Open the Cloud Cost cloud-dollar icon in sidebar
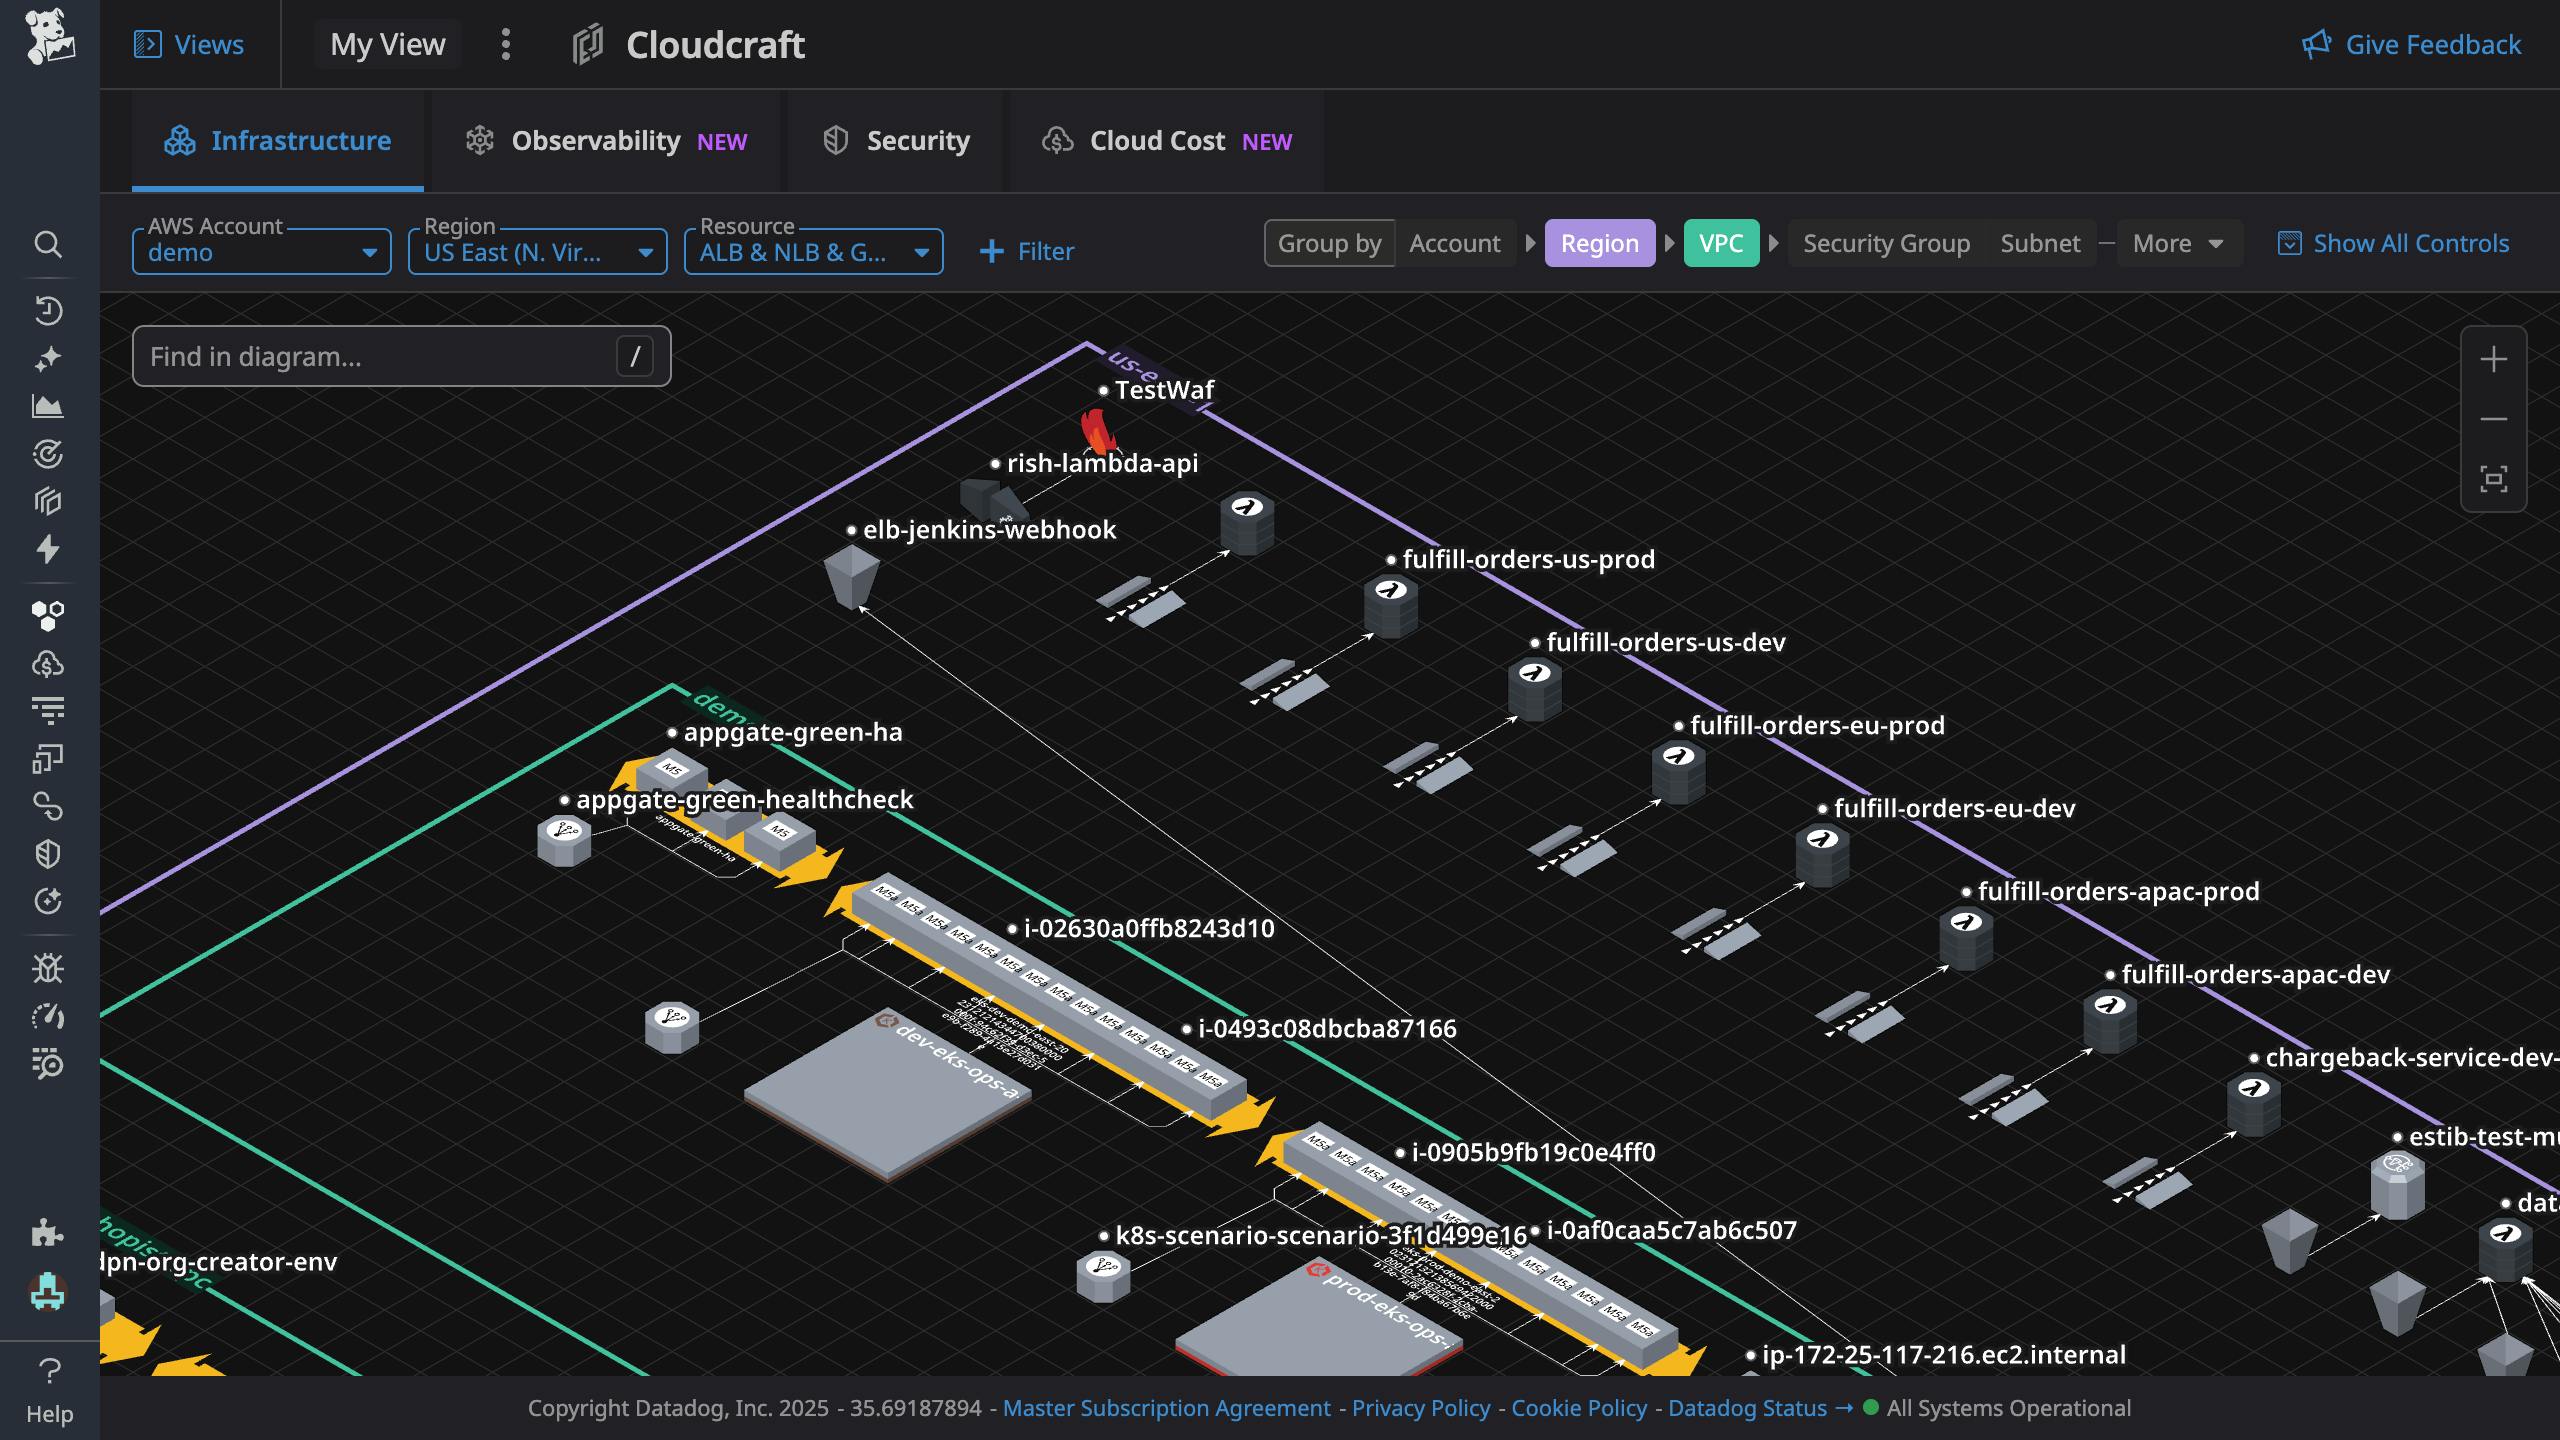 (49, 662)
